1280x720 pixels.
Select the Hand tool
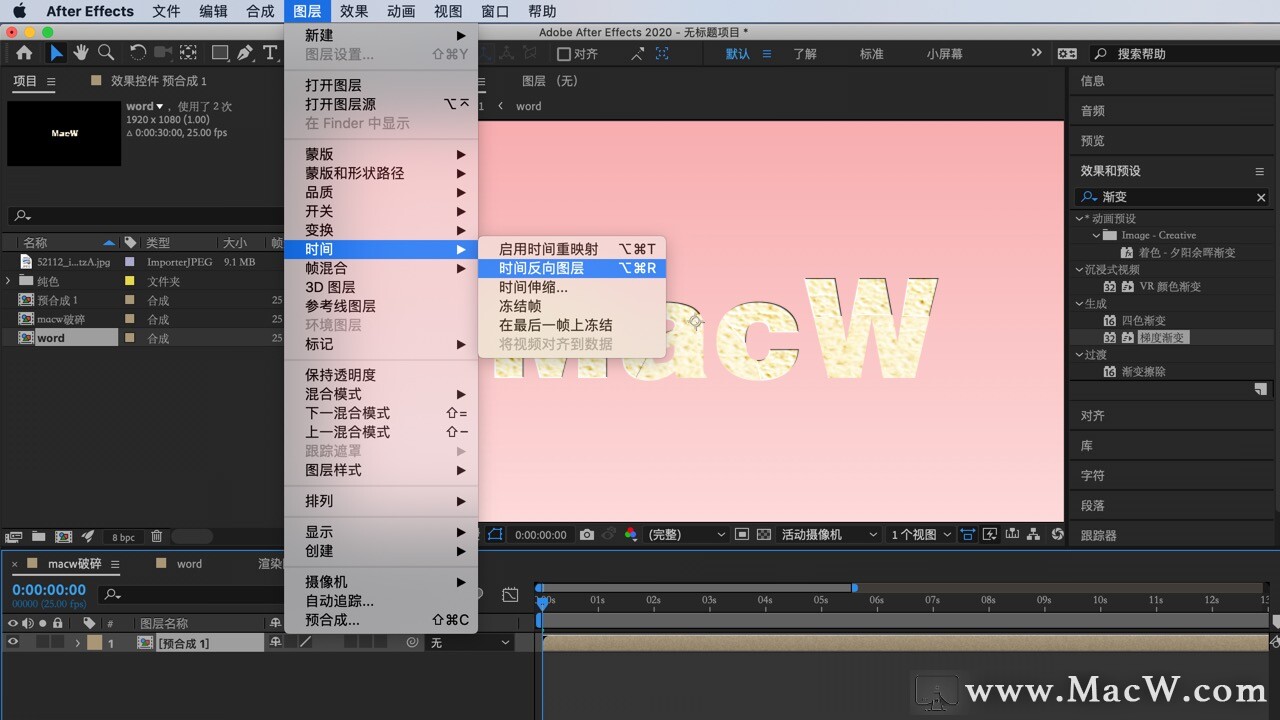(80, 53)
